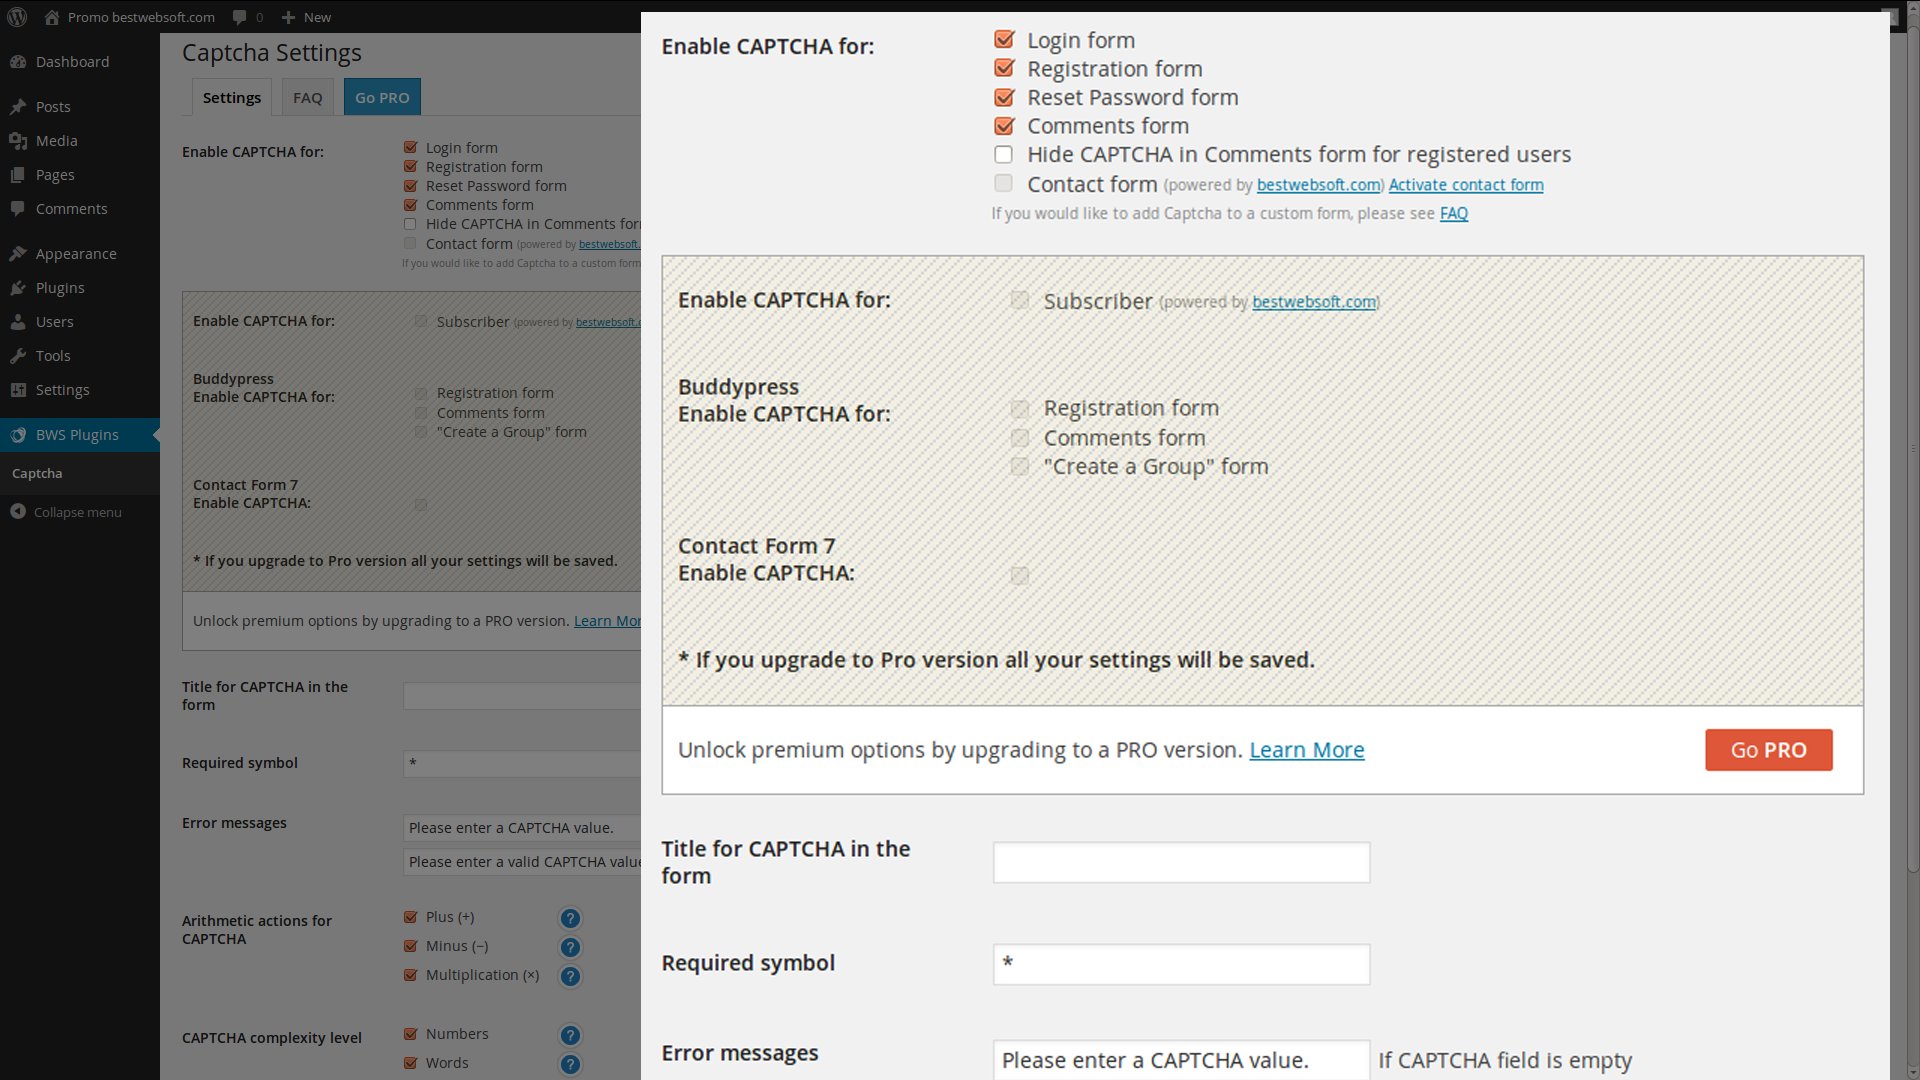Open the Dashboard sidebar icon
1920x1080 pixels.
pyautogui.click(x=18, y=62)
